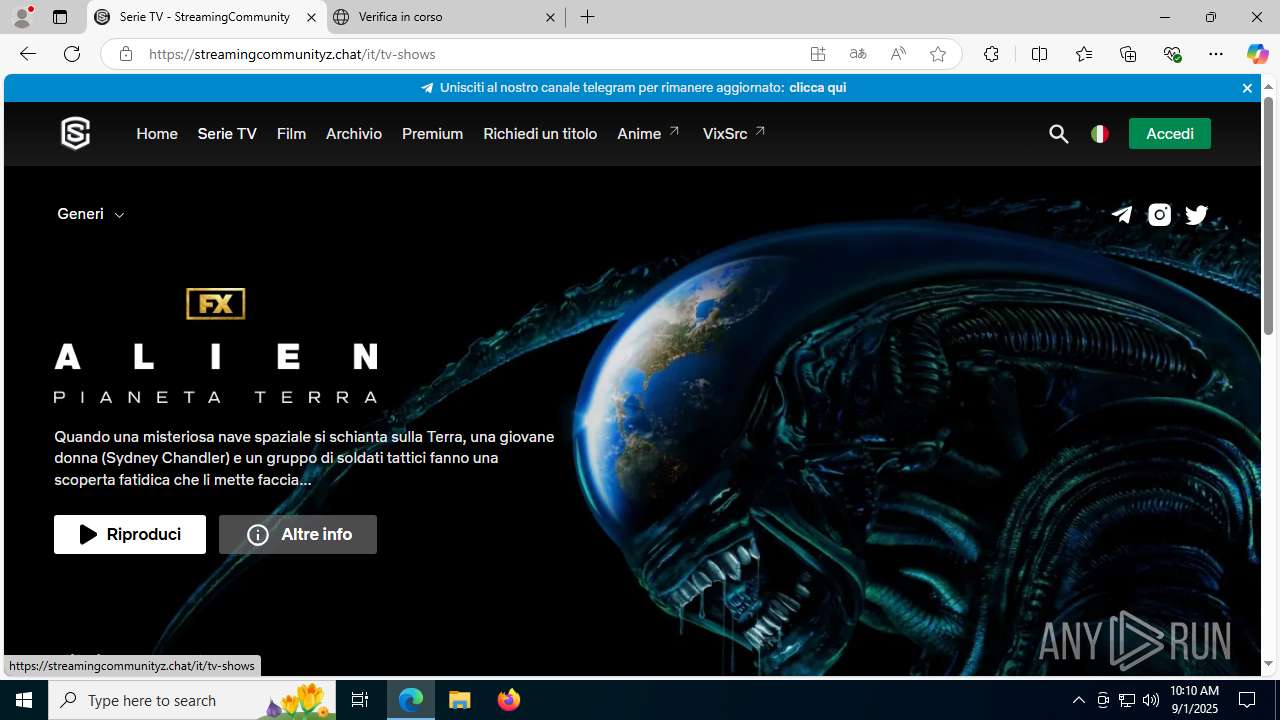Close the Serie TV - StreamingCommunity tab

pos(311,17)
